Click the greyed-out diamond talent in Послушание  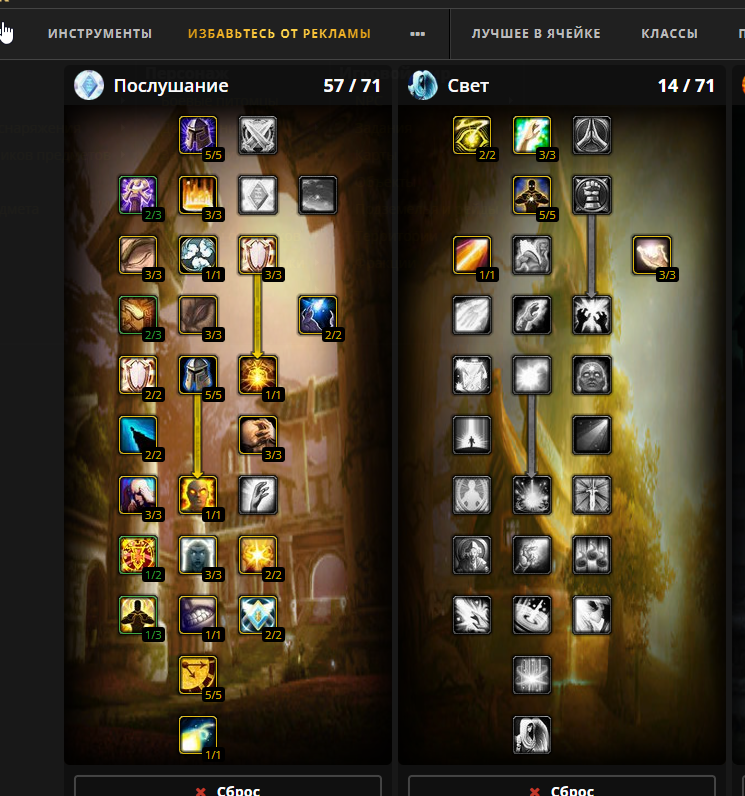coord(258,195)
